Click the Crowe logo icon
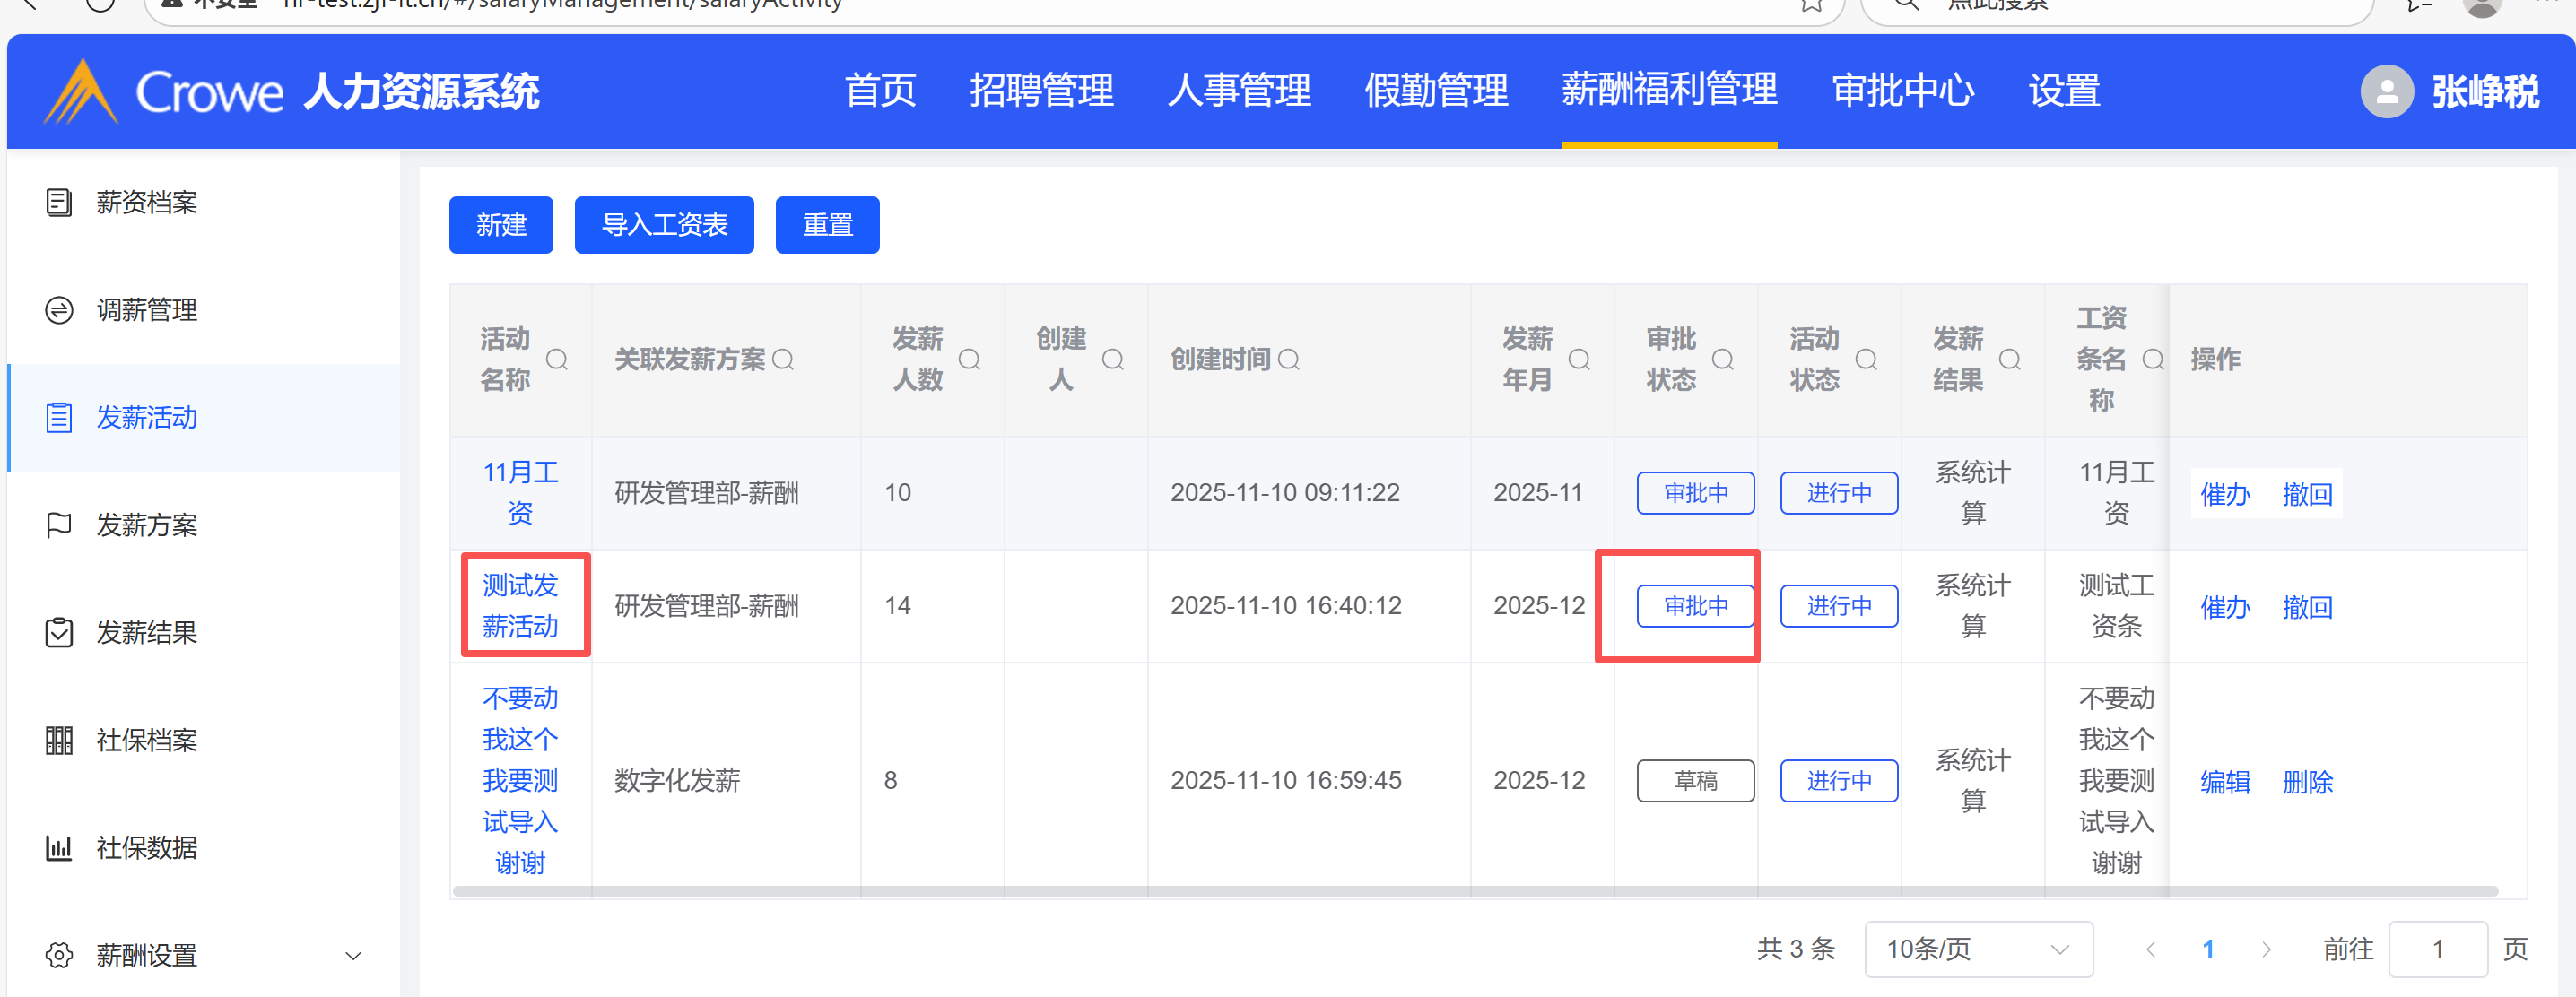Image resolution: width=2576 pixels, height=997 pixels. coord(80,92)
